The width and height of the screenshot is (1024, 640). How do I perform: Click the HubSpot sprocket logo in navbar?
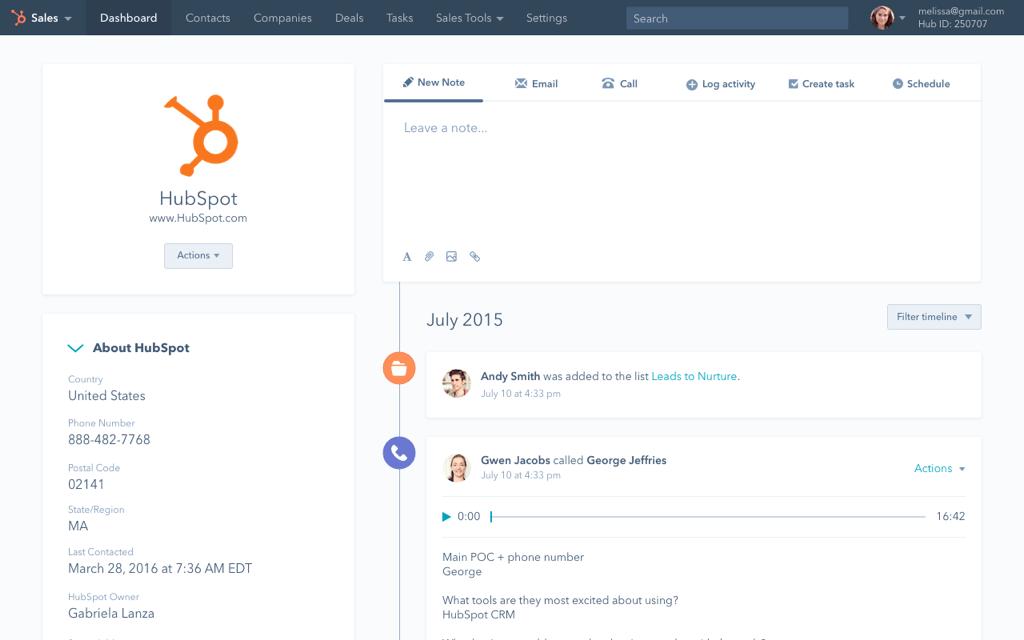click(x=18, y=18)
